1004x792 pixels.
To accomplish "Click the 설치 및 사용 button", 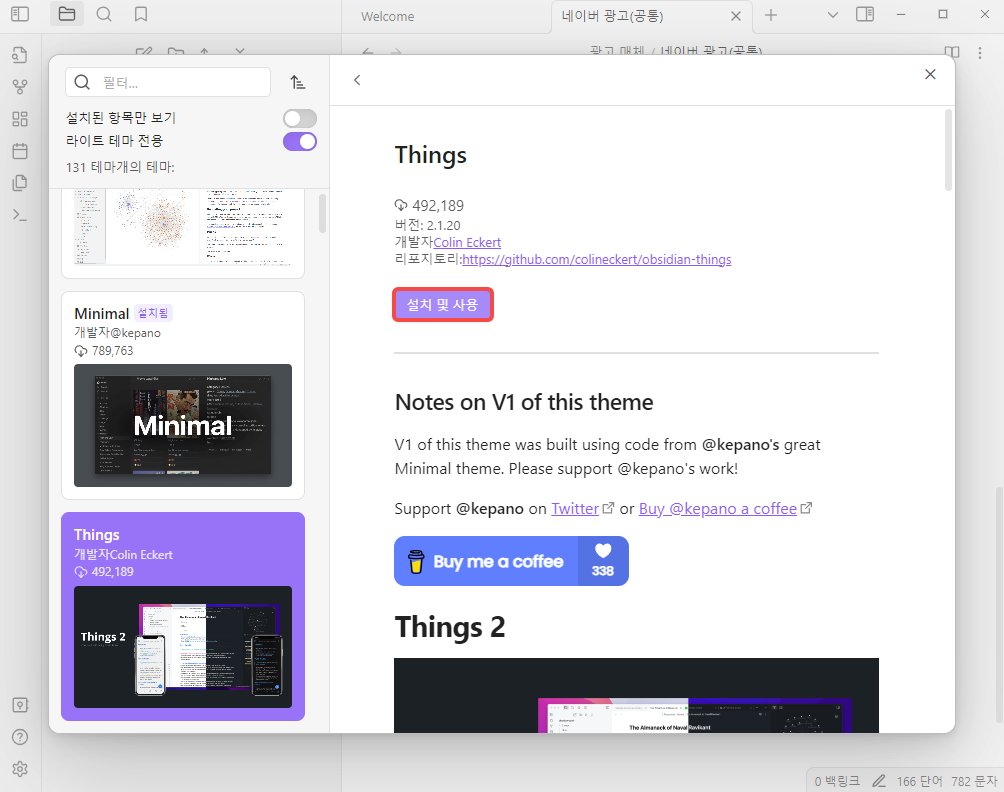I will [442, 305].
